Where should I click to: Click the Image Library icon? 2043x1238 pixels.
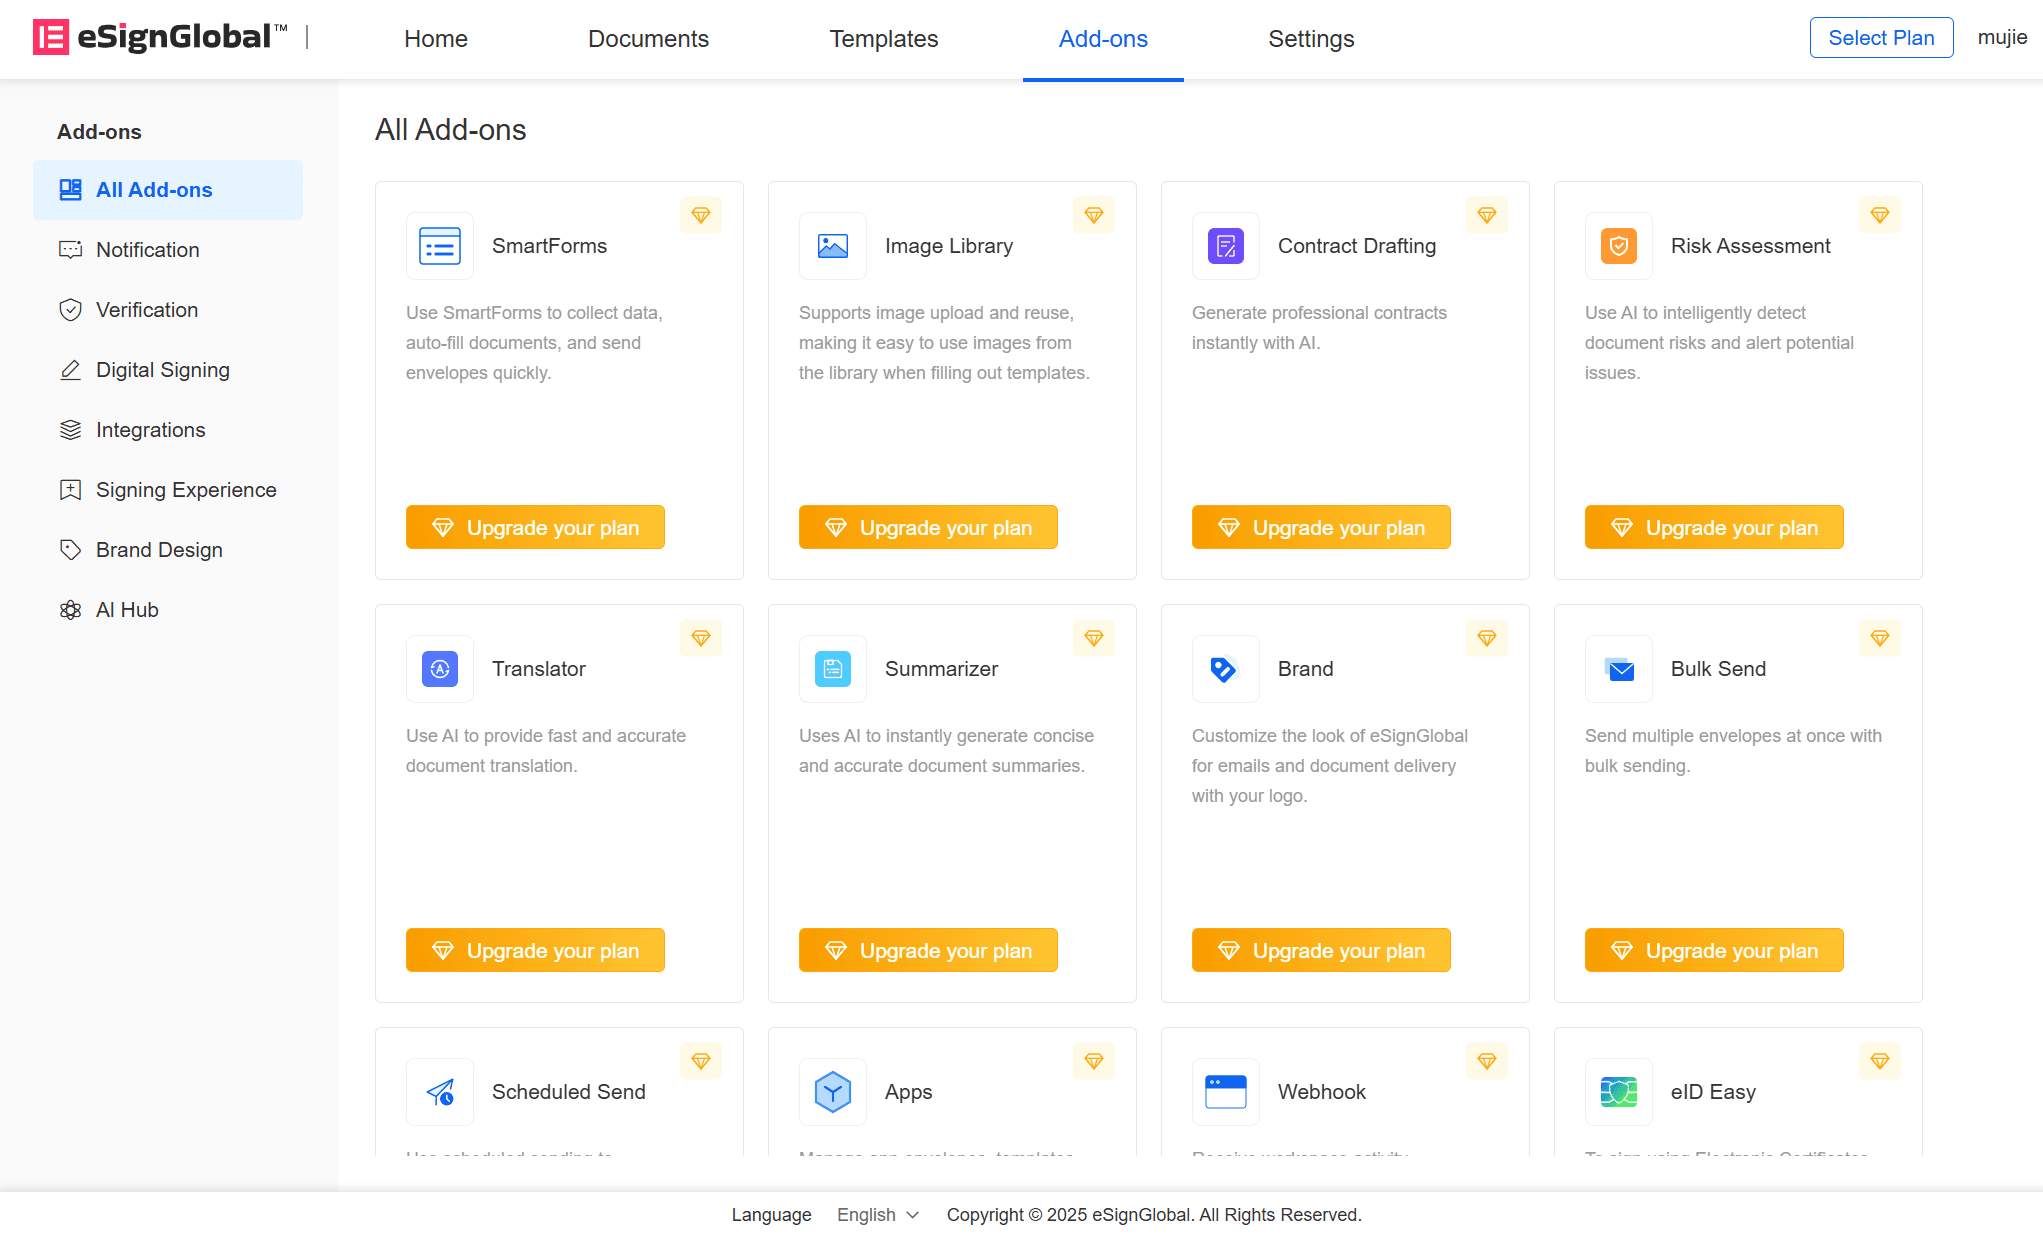[x=833, y=246]
